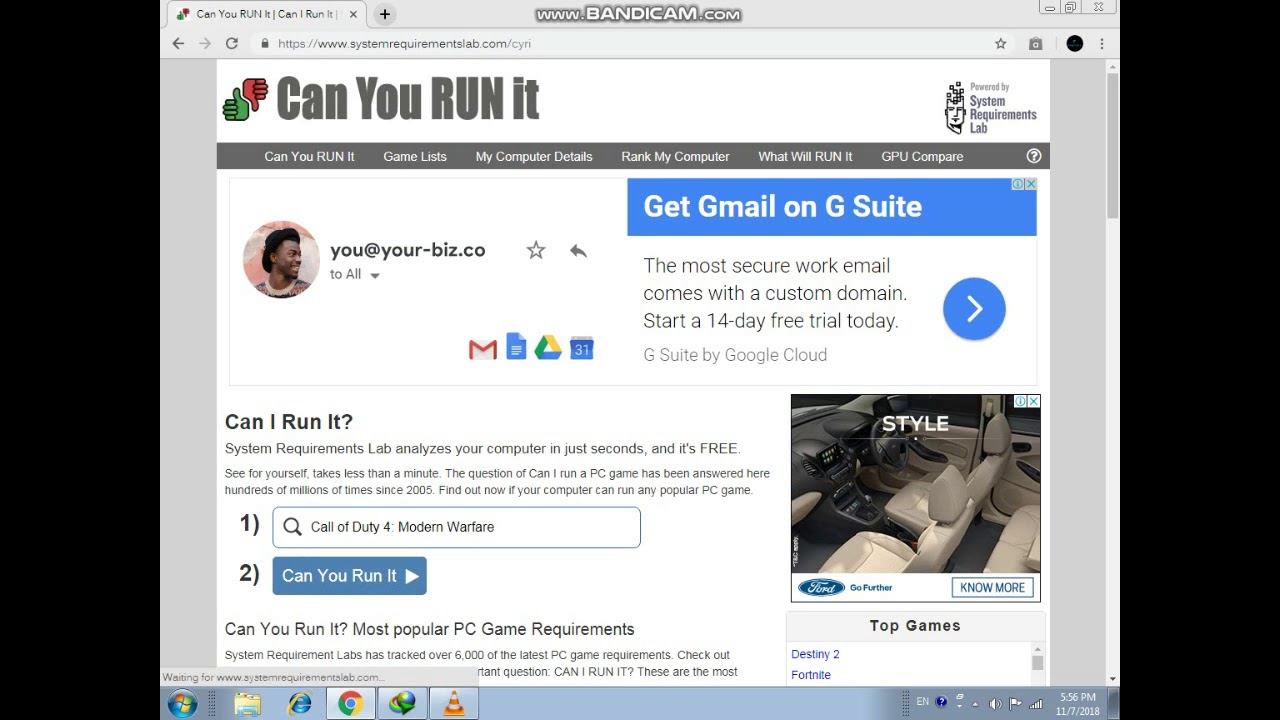Click the Action Center flag icon
Image resolution: width=1280 pixels, height=720 pixels.
point(1015,704)
